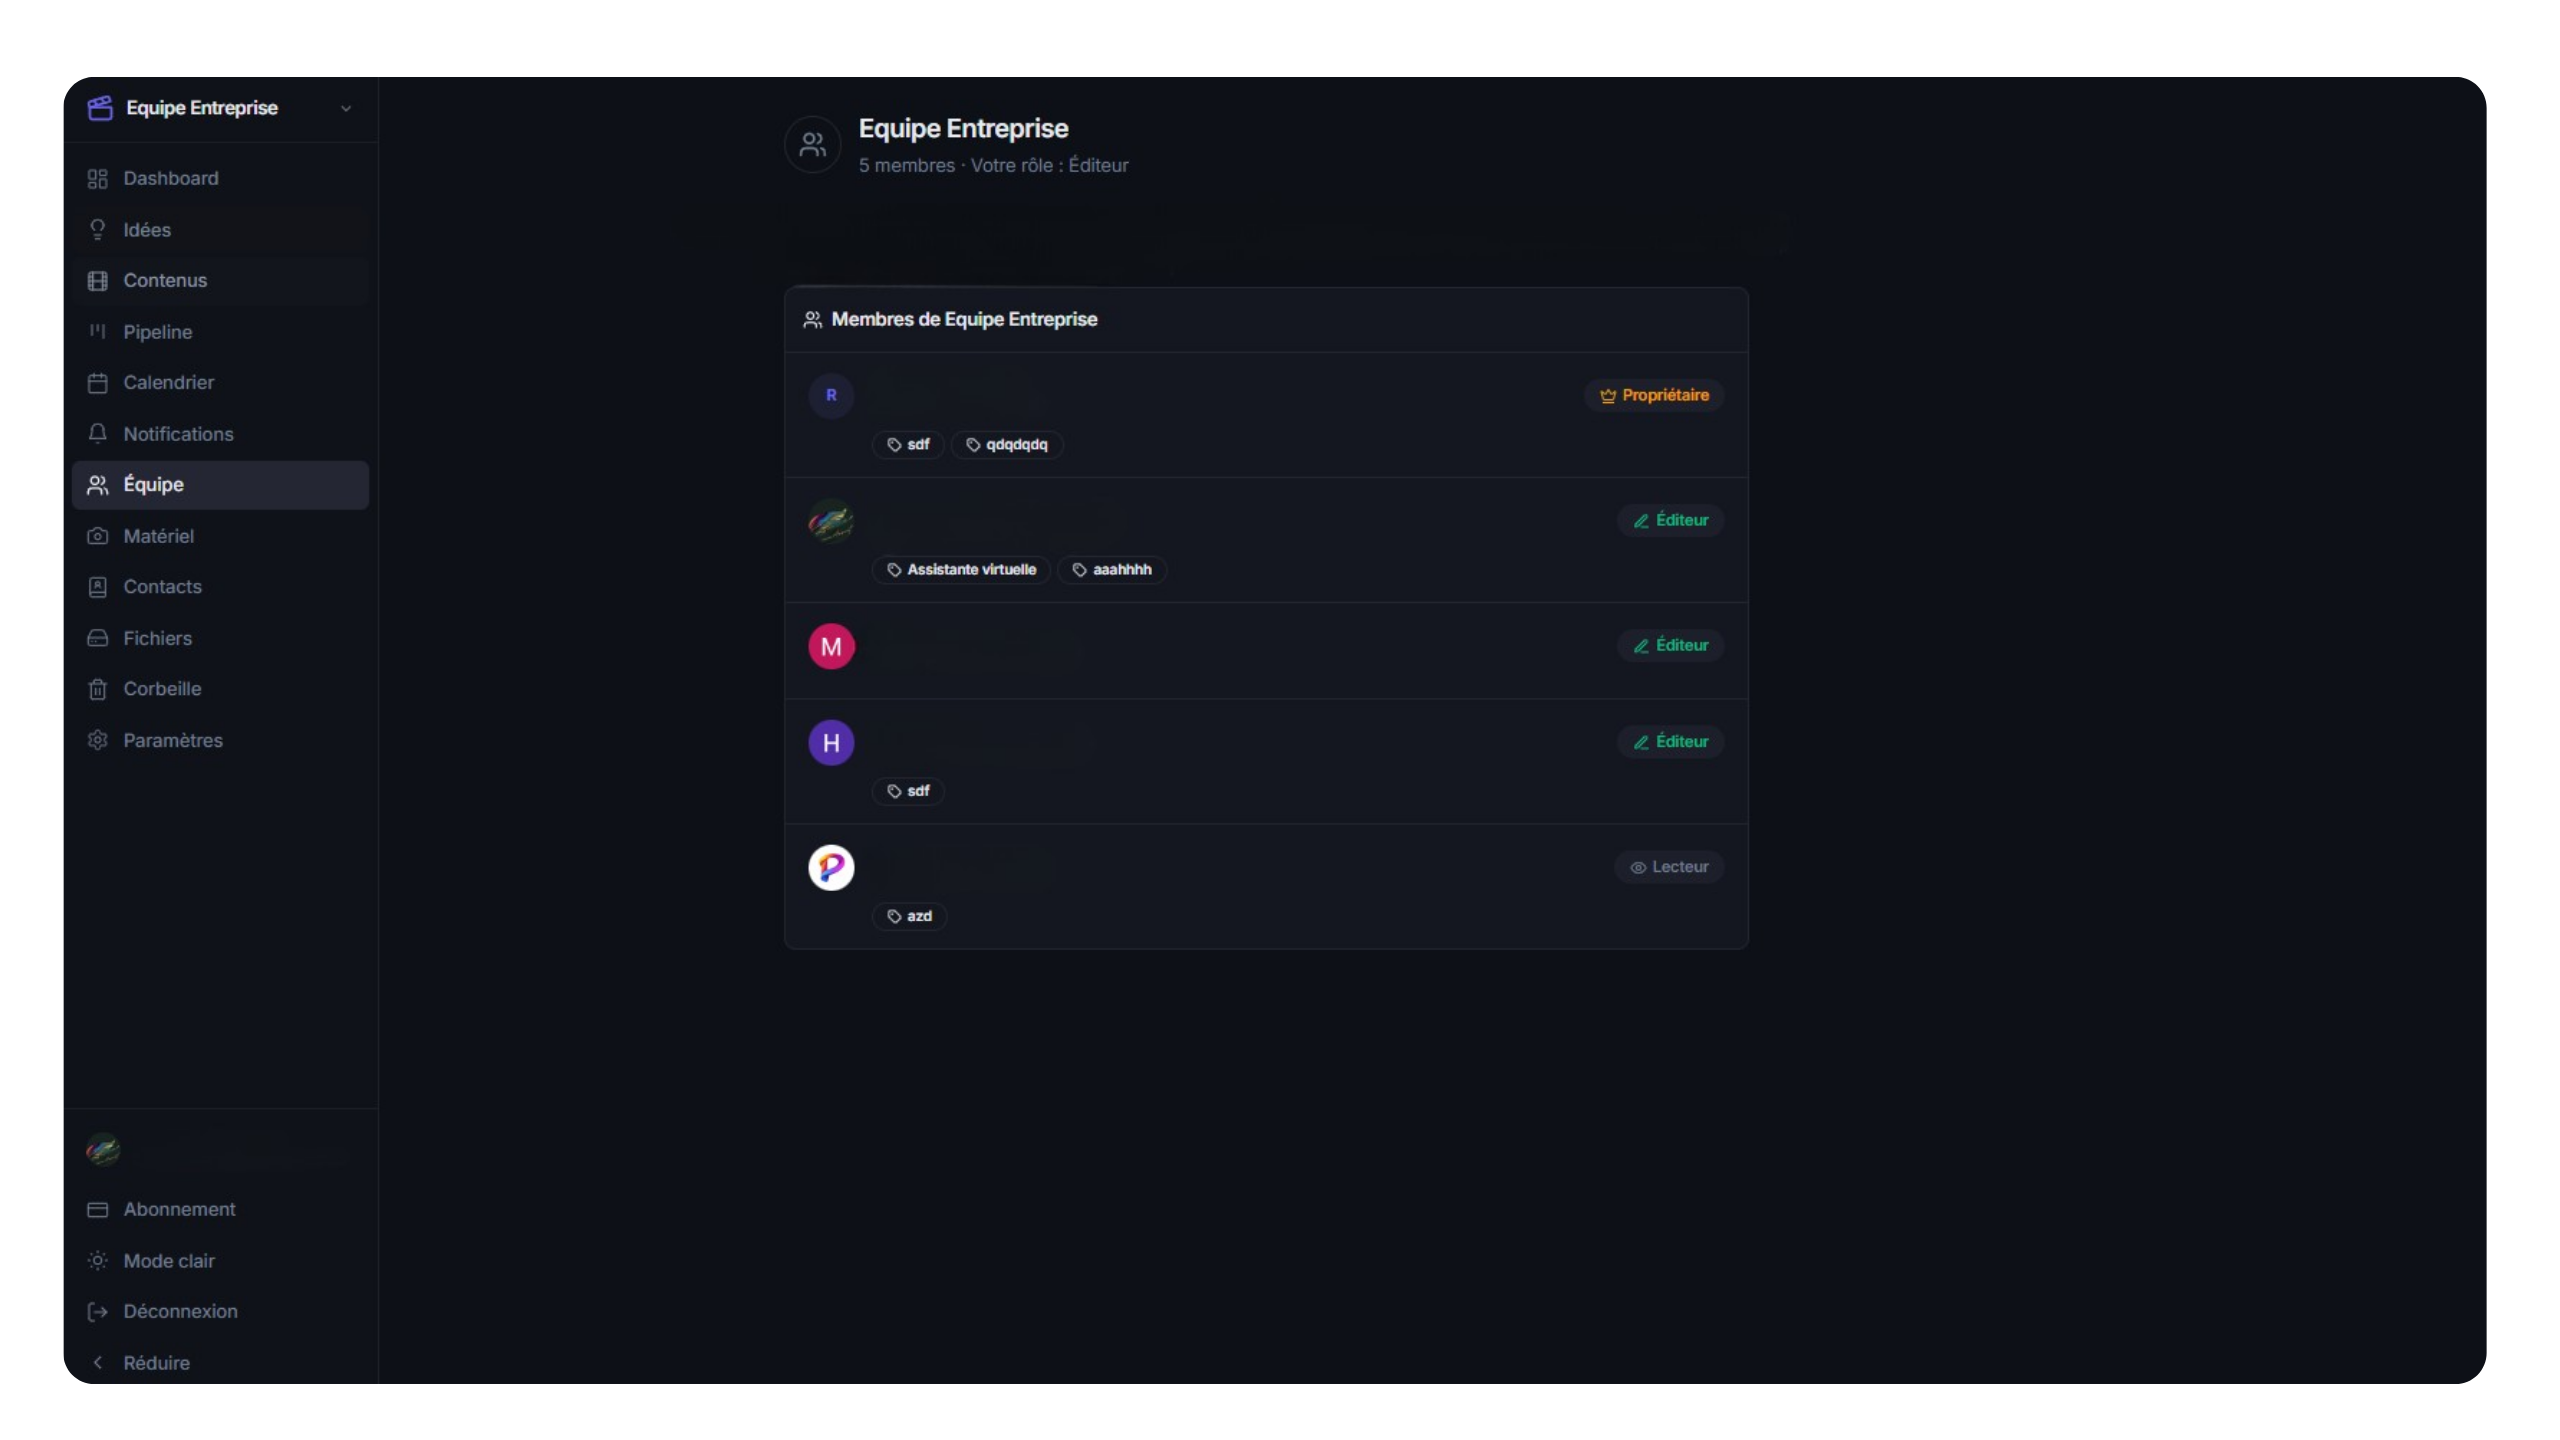
Task: Toggle Mode clair theme switch
Action: pyautogui.click(x=168, y=1261)
